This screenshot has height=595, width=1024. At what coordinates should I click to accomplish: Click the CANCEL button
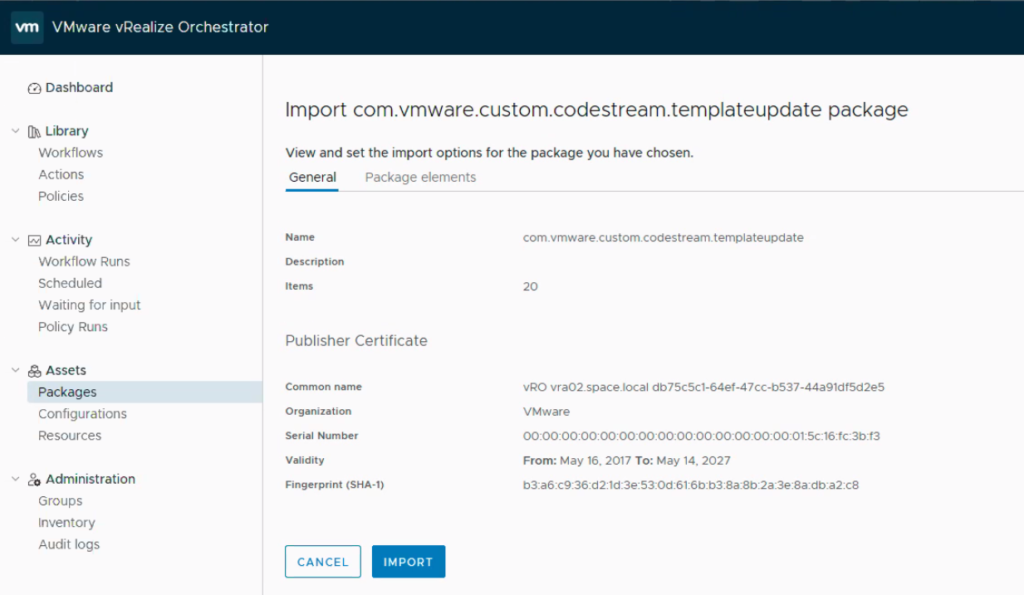323,562
